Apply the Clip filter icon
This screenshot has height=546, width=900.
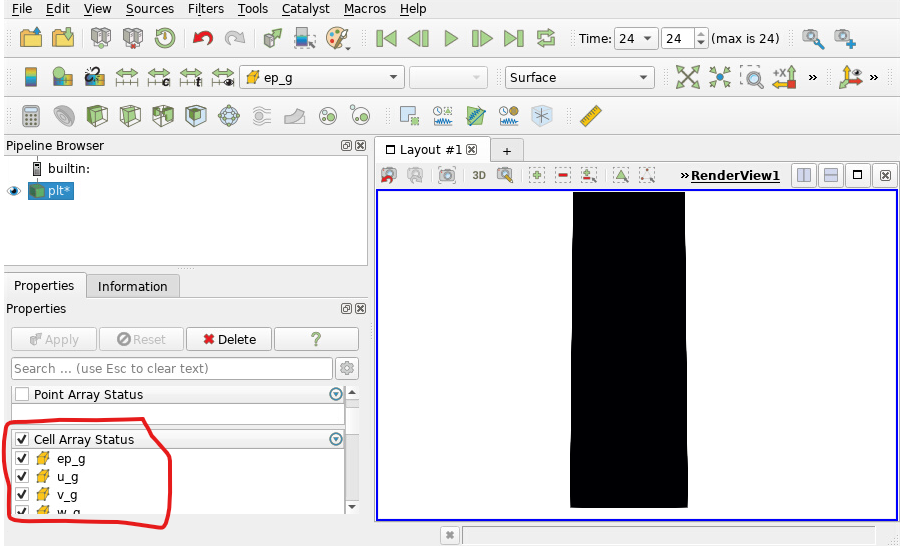(x=97, y=116)
